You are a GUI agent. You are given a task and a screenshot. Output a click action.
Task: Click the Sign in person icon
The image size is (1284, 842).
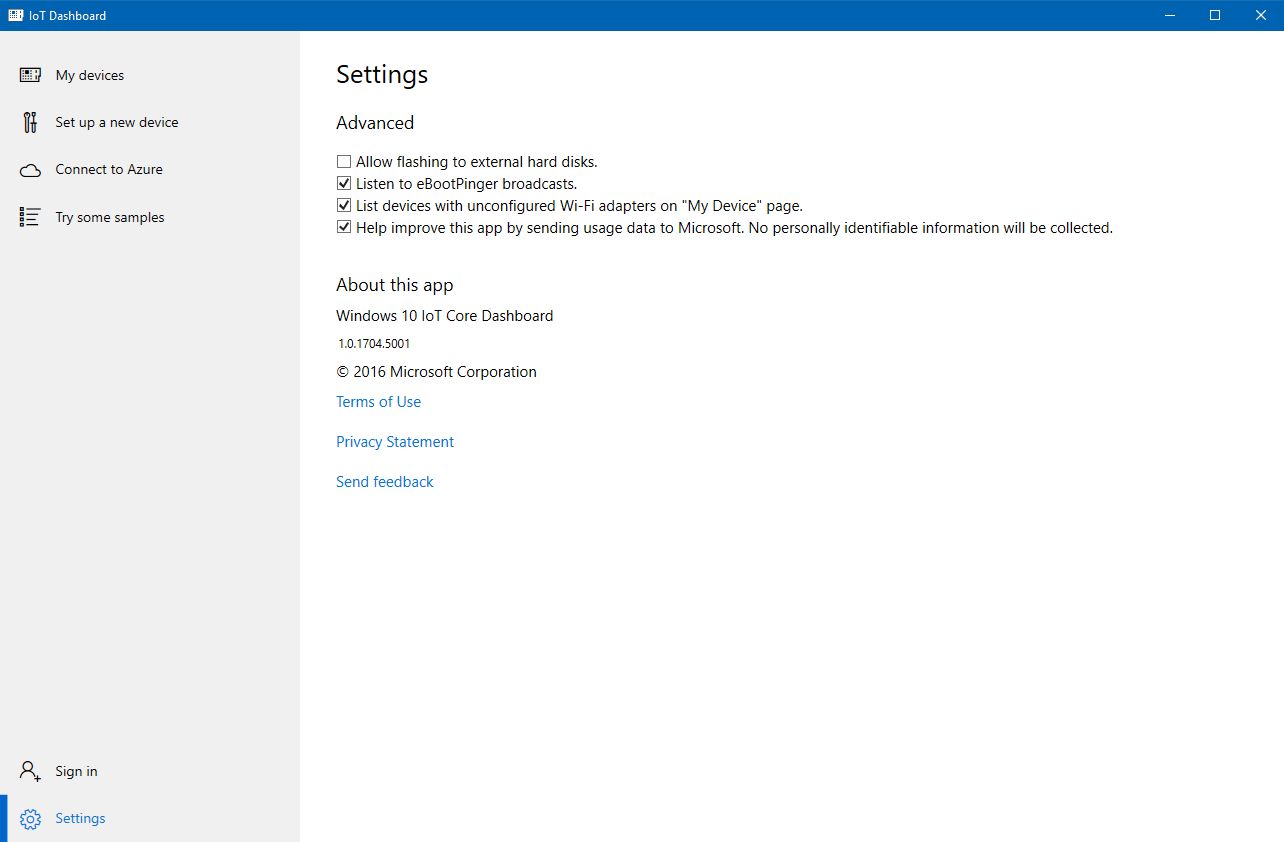pos(30,771)
